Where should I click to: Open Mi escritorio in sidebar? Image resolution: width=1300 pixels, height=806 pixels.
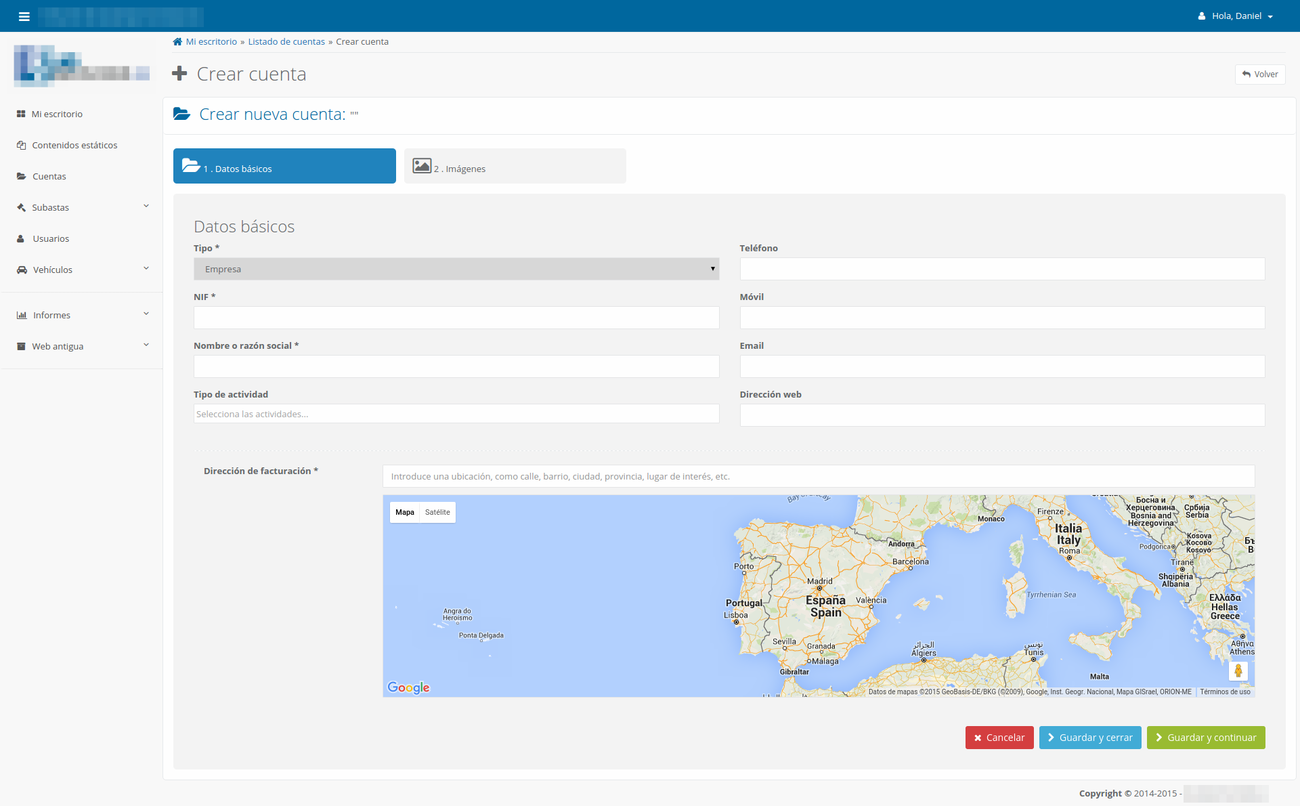coord(57,114)
